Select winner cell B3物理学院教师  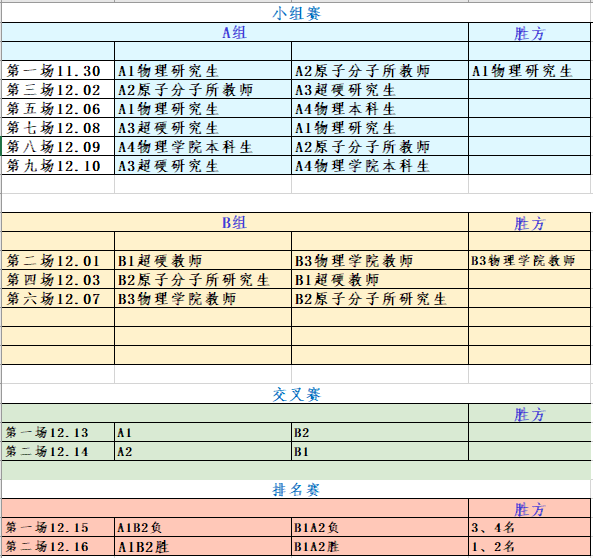click(x=529, y=260)
